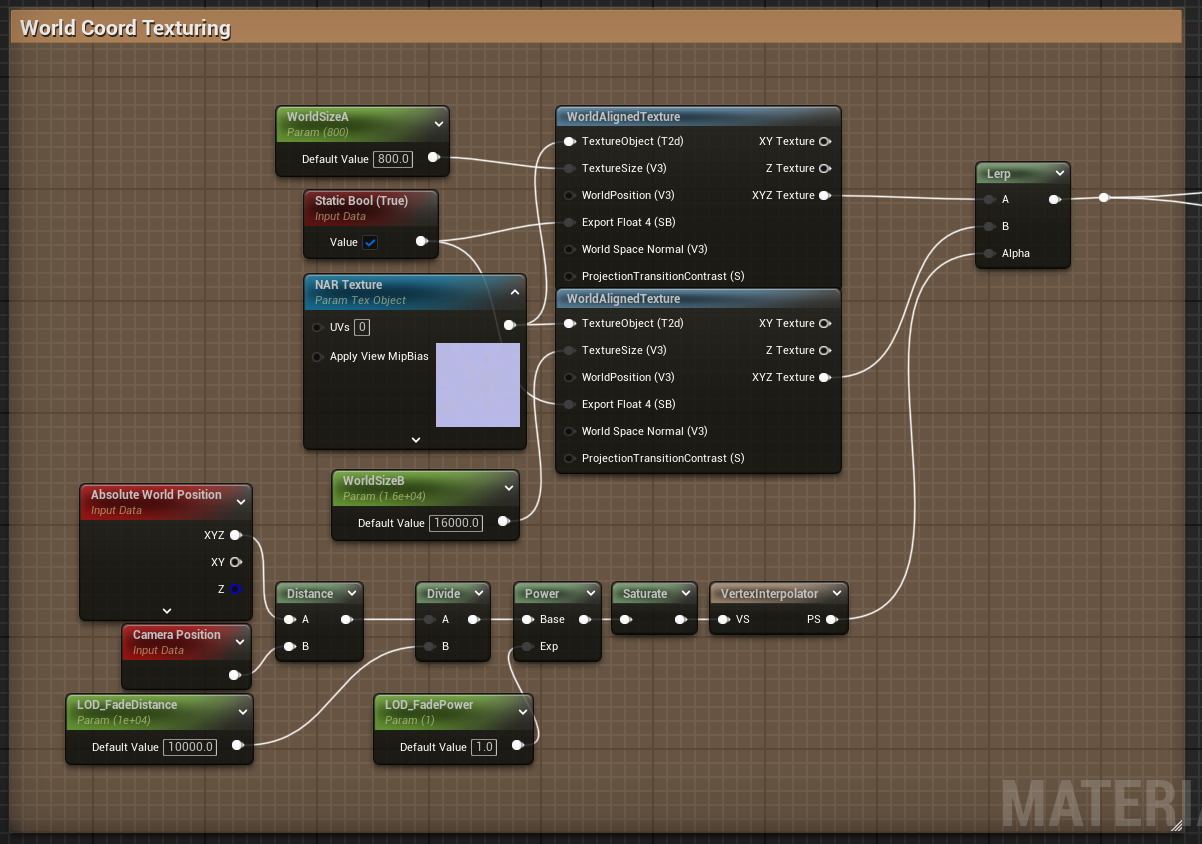Collapse Absolute World Position header chevron

tap(240, 502)
